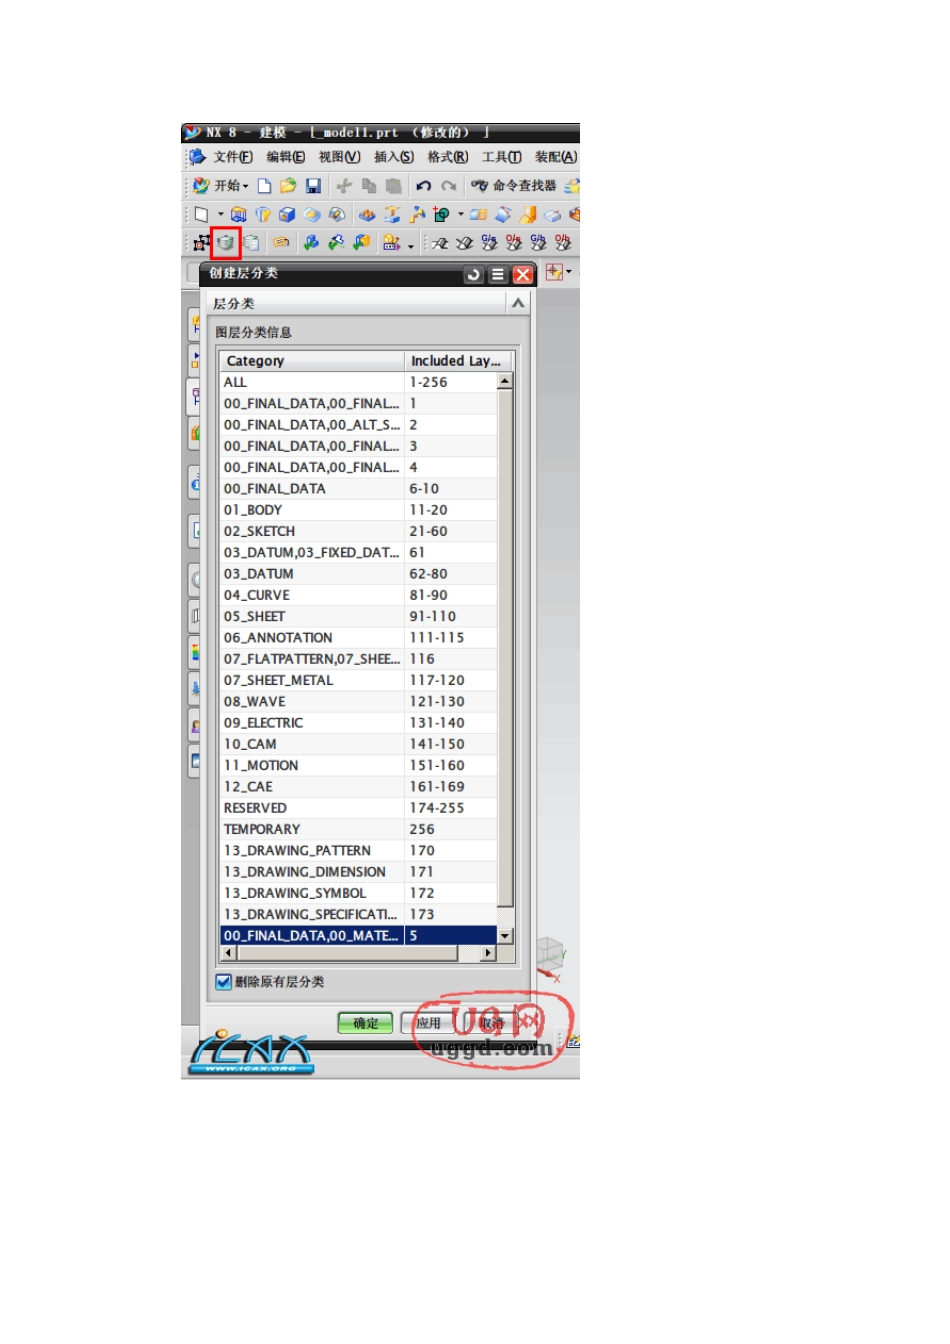The image size is (950, 1344).
Task: Select the 03_DATUM row with layers 62-80
Action: pyautogui.click(x=359, y=574)
